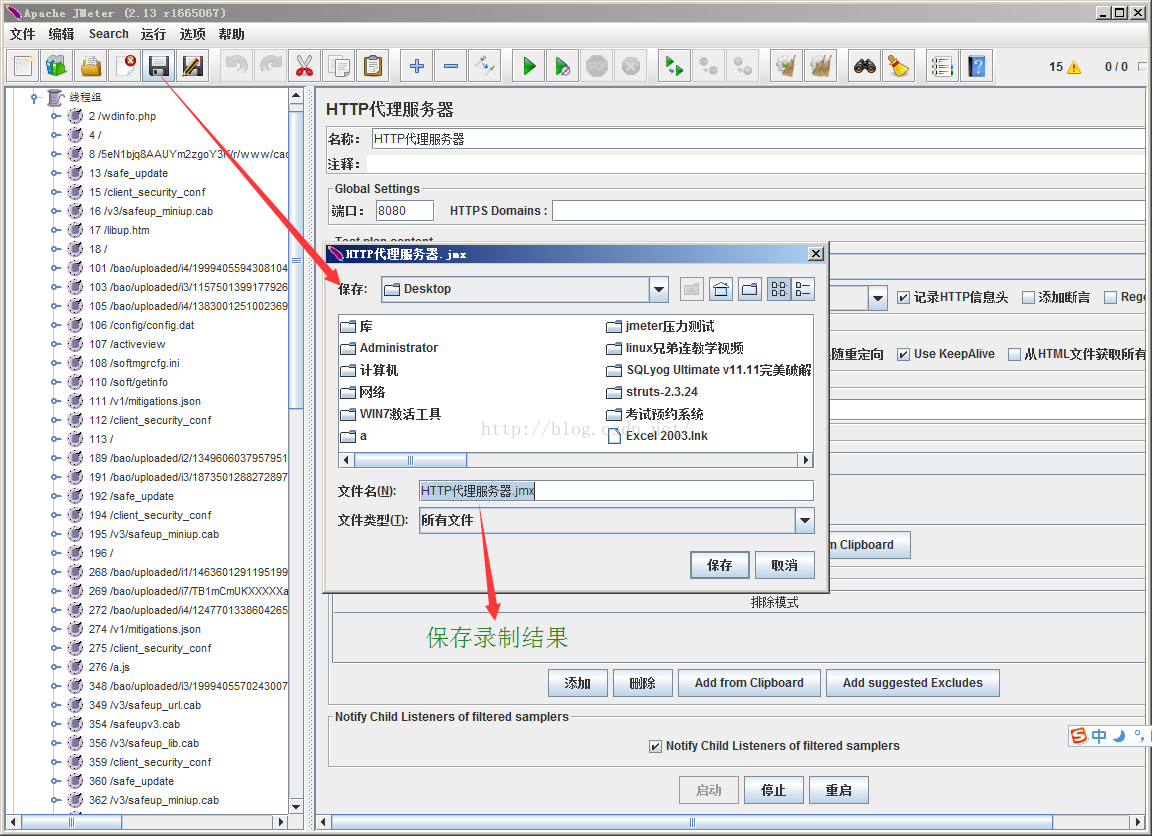Click the Clear All double broom icon
1152x836 pixels.
pos(820,66)
